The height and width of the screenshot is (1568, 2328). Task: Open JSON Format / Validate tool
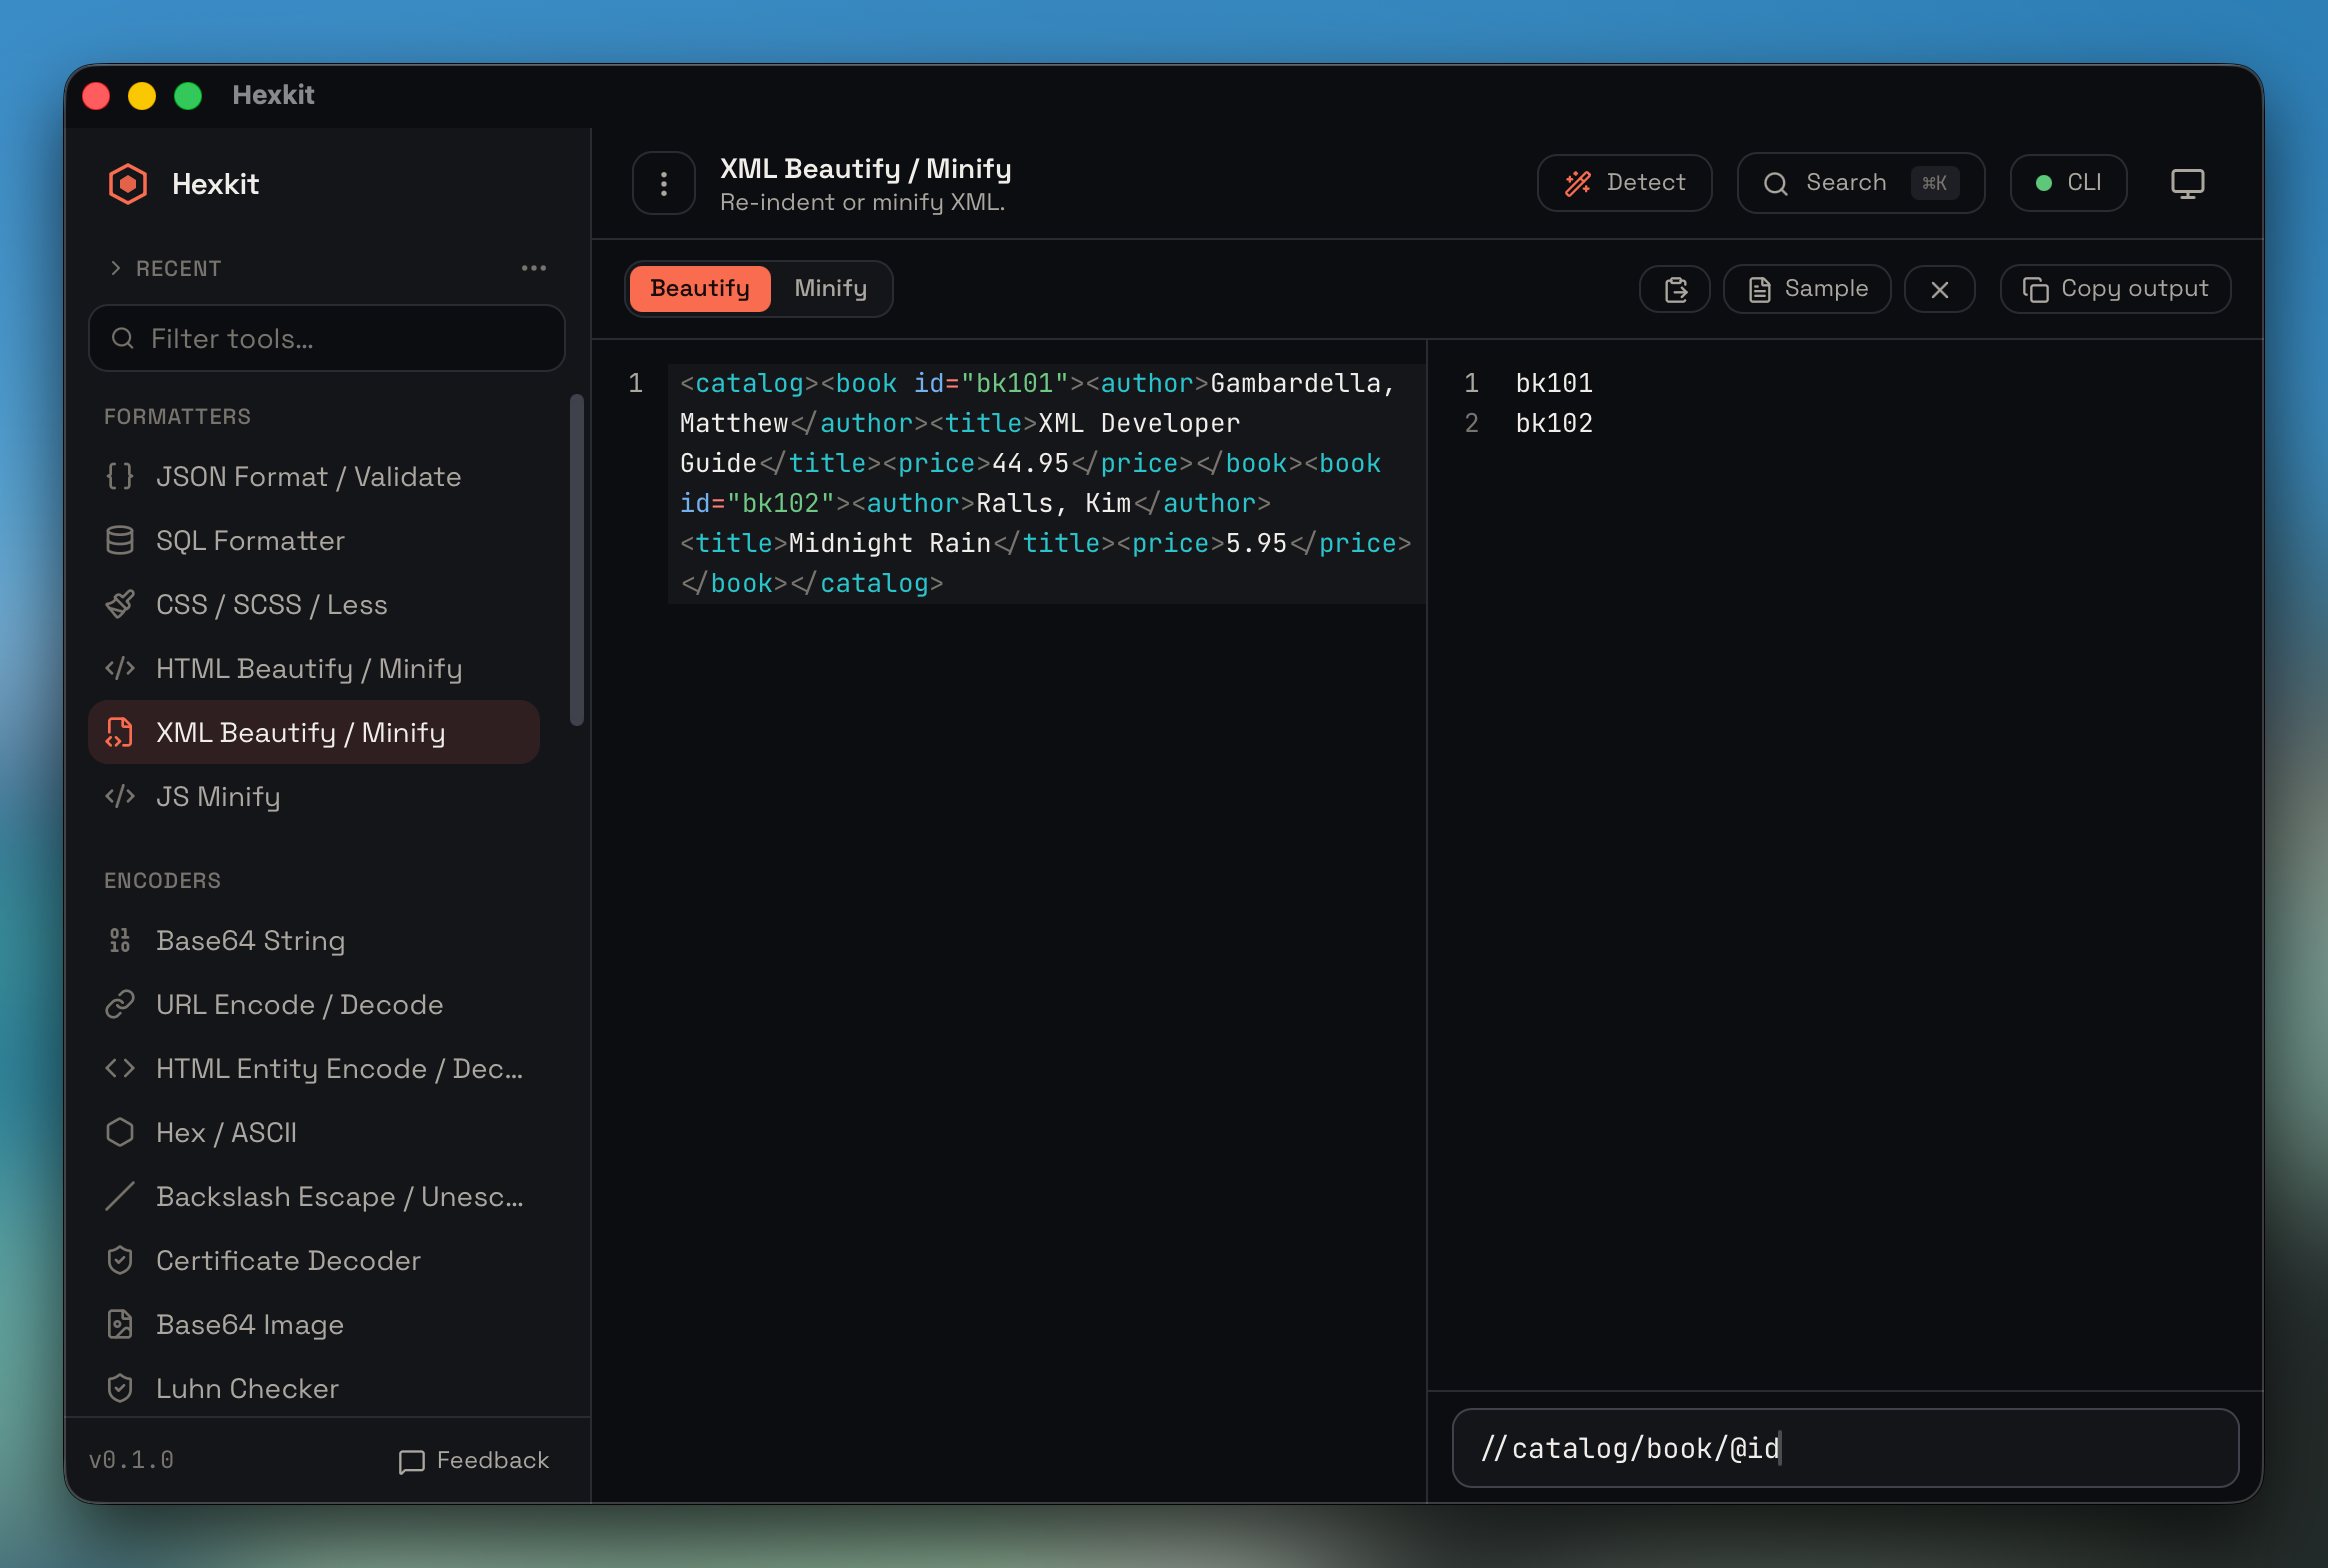314,477
